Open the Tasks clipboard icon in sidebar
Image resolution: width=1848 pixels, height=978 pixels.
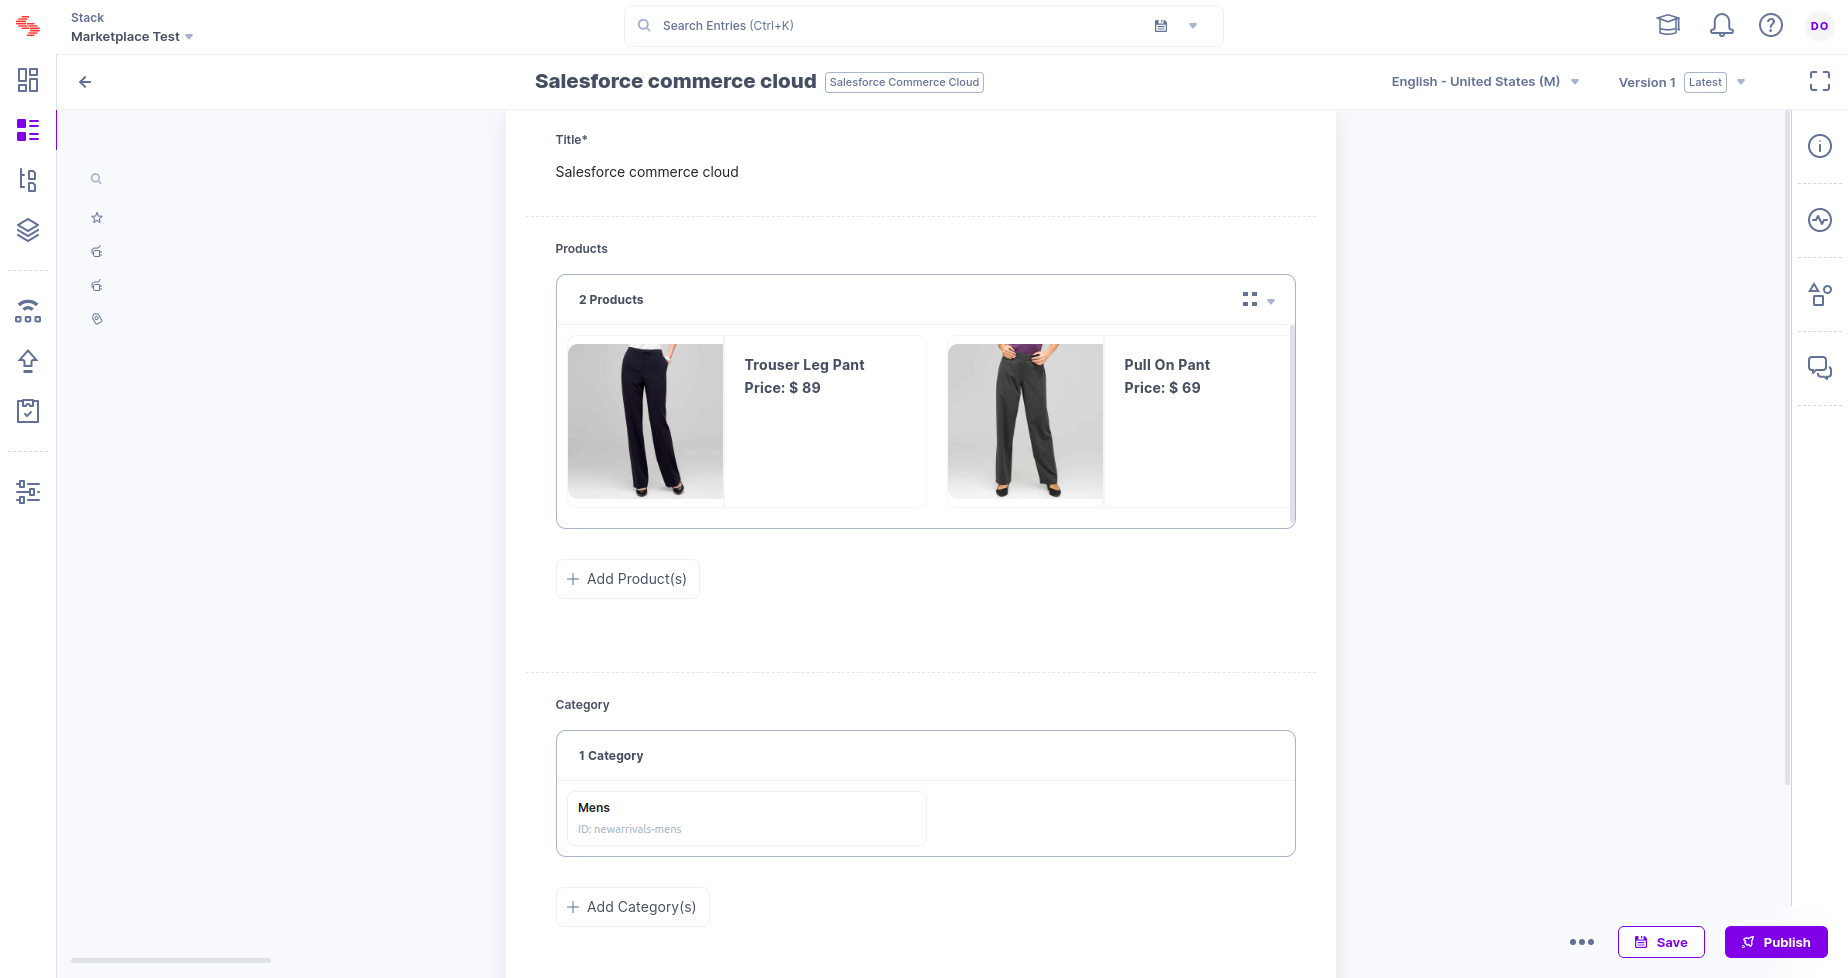[28, 411]
